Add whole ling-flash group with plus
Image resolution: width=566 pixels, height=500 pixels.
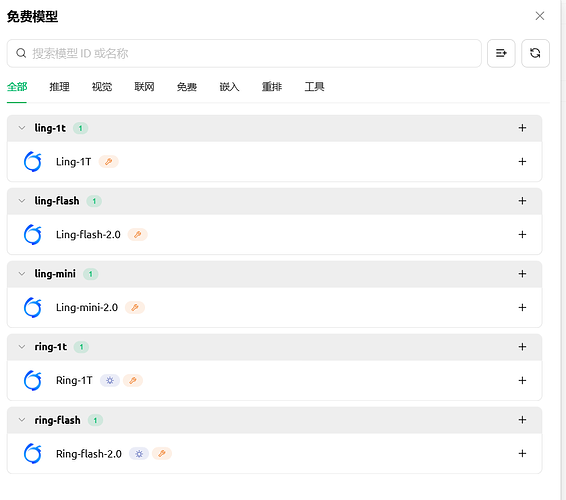coord(522,201)
